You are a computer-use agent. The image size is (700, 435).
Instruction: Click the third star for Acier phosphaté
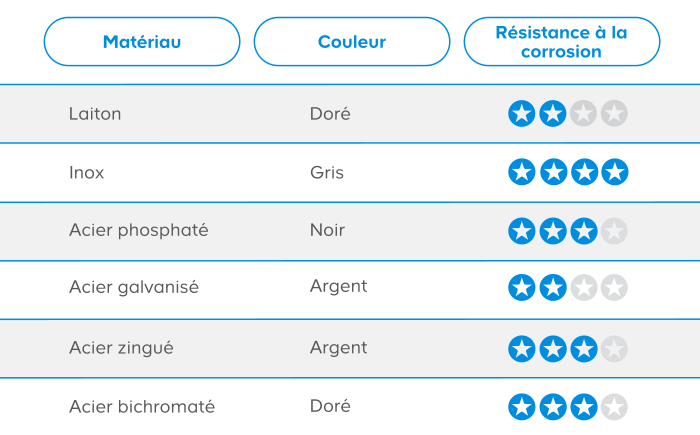pos(583,231)
